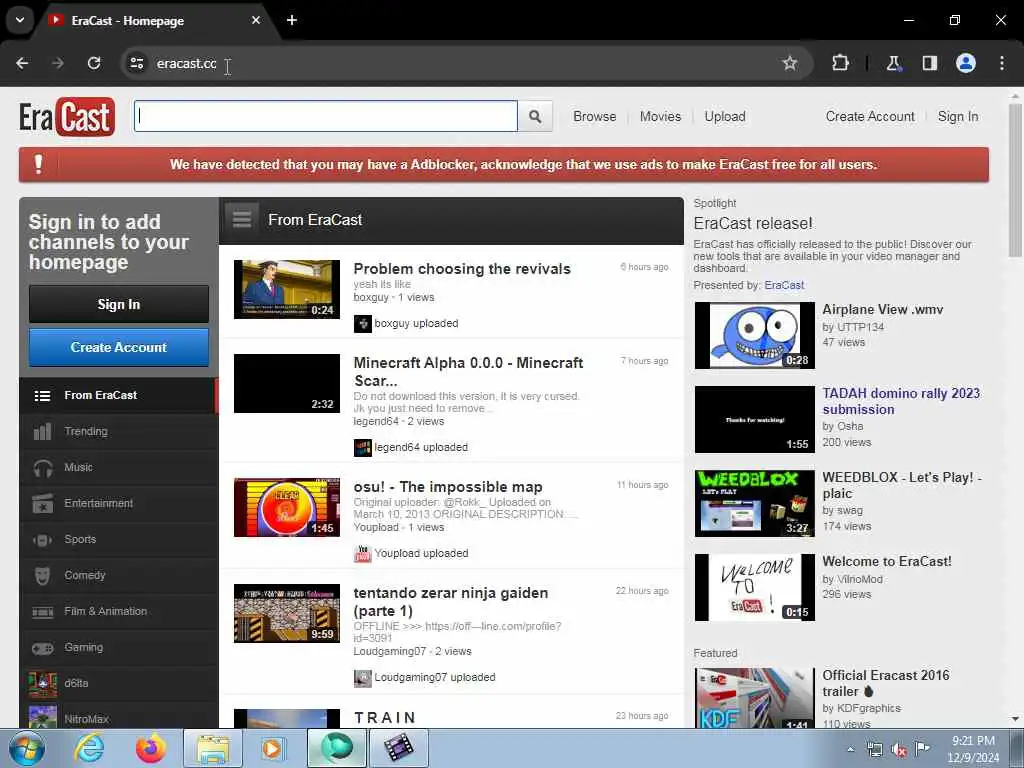Screen dimensions: 1024x768
Task: Click the Adblocker warning banner
Action: pos(504,165)
